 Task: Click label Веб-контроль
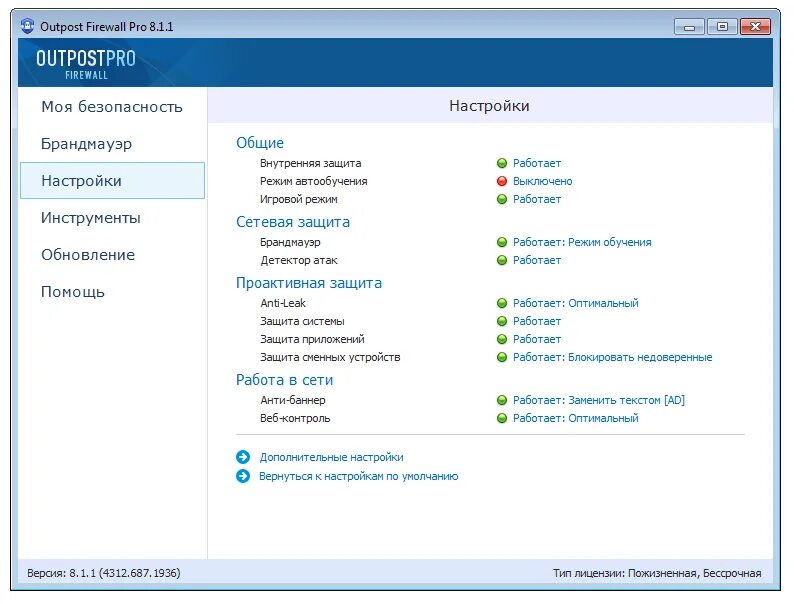295,418
